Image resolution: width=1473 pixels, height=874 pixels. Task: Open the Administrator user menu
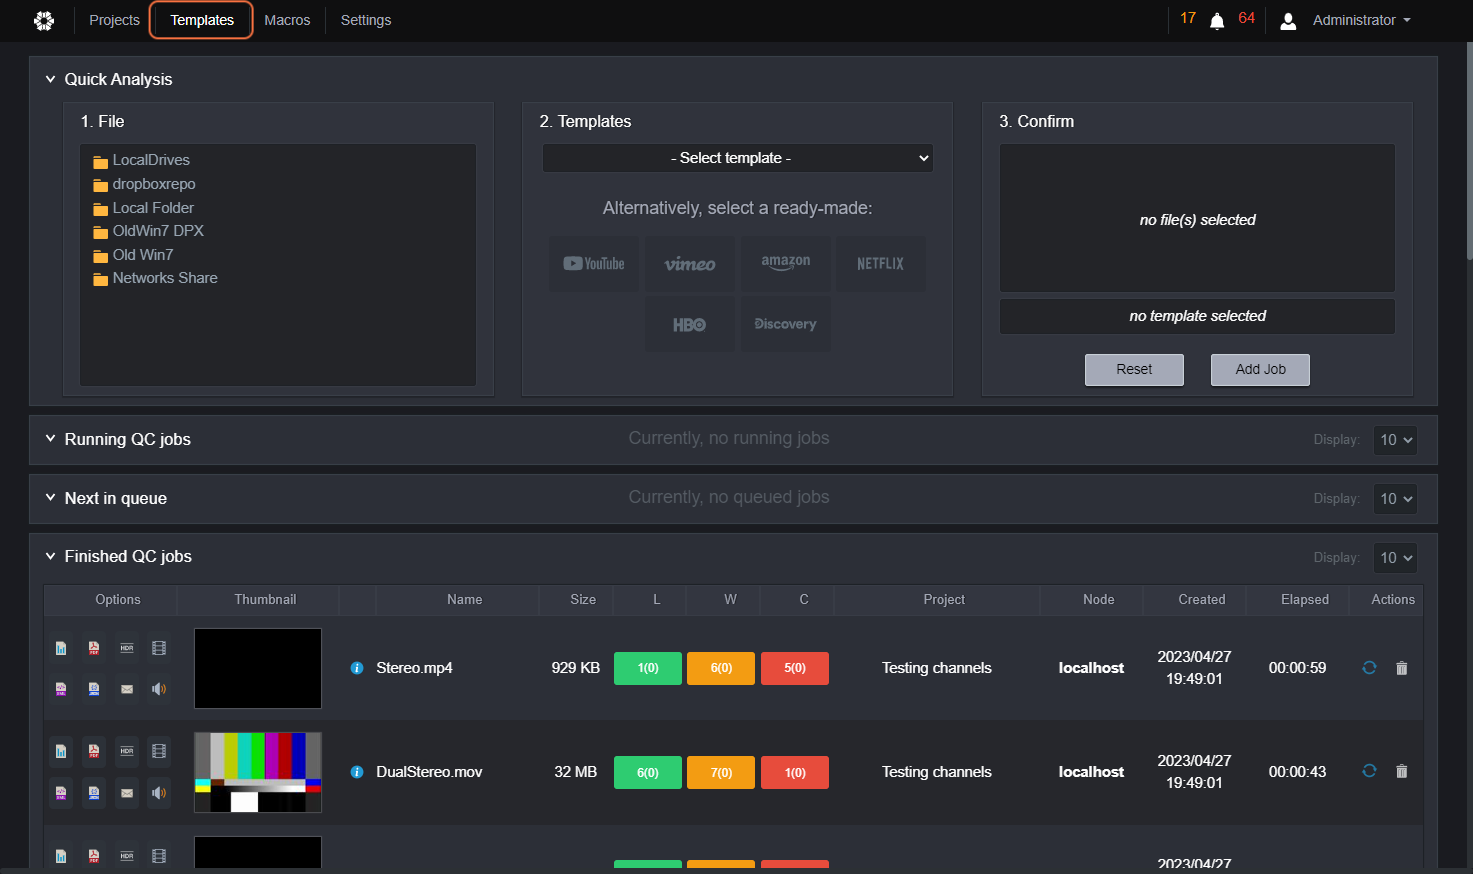[x=1346, y=20]
